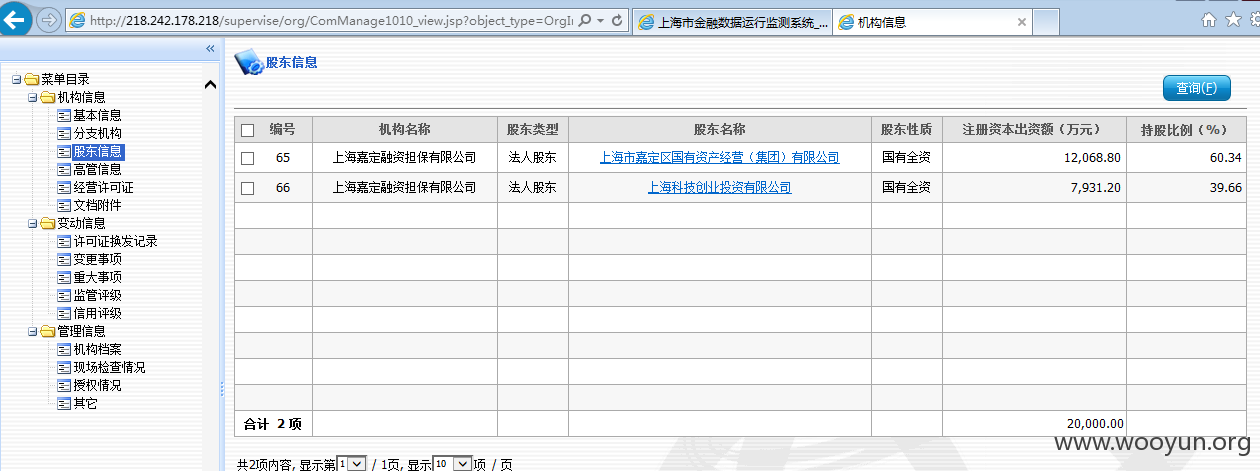
Task: Click the page icon beside 经营许可证
Action: pos(64,187)
